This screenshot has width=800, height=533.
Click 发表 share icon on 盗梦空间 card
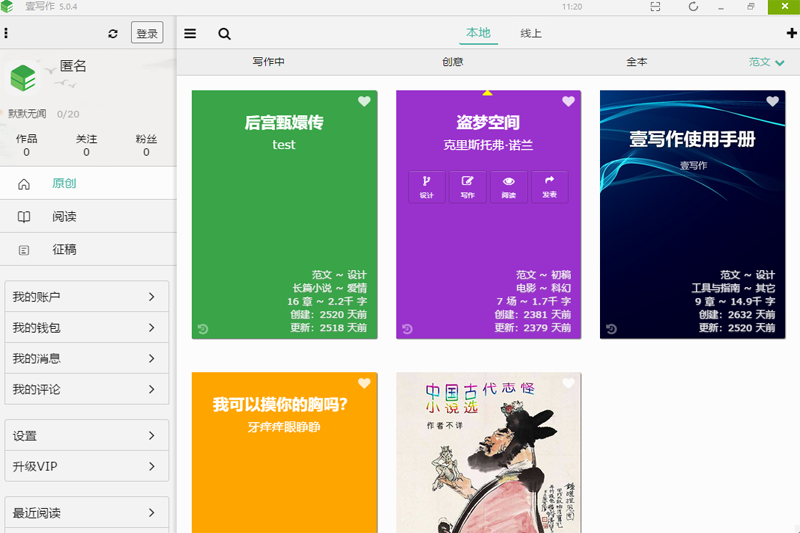tap(549, 187)
